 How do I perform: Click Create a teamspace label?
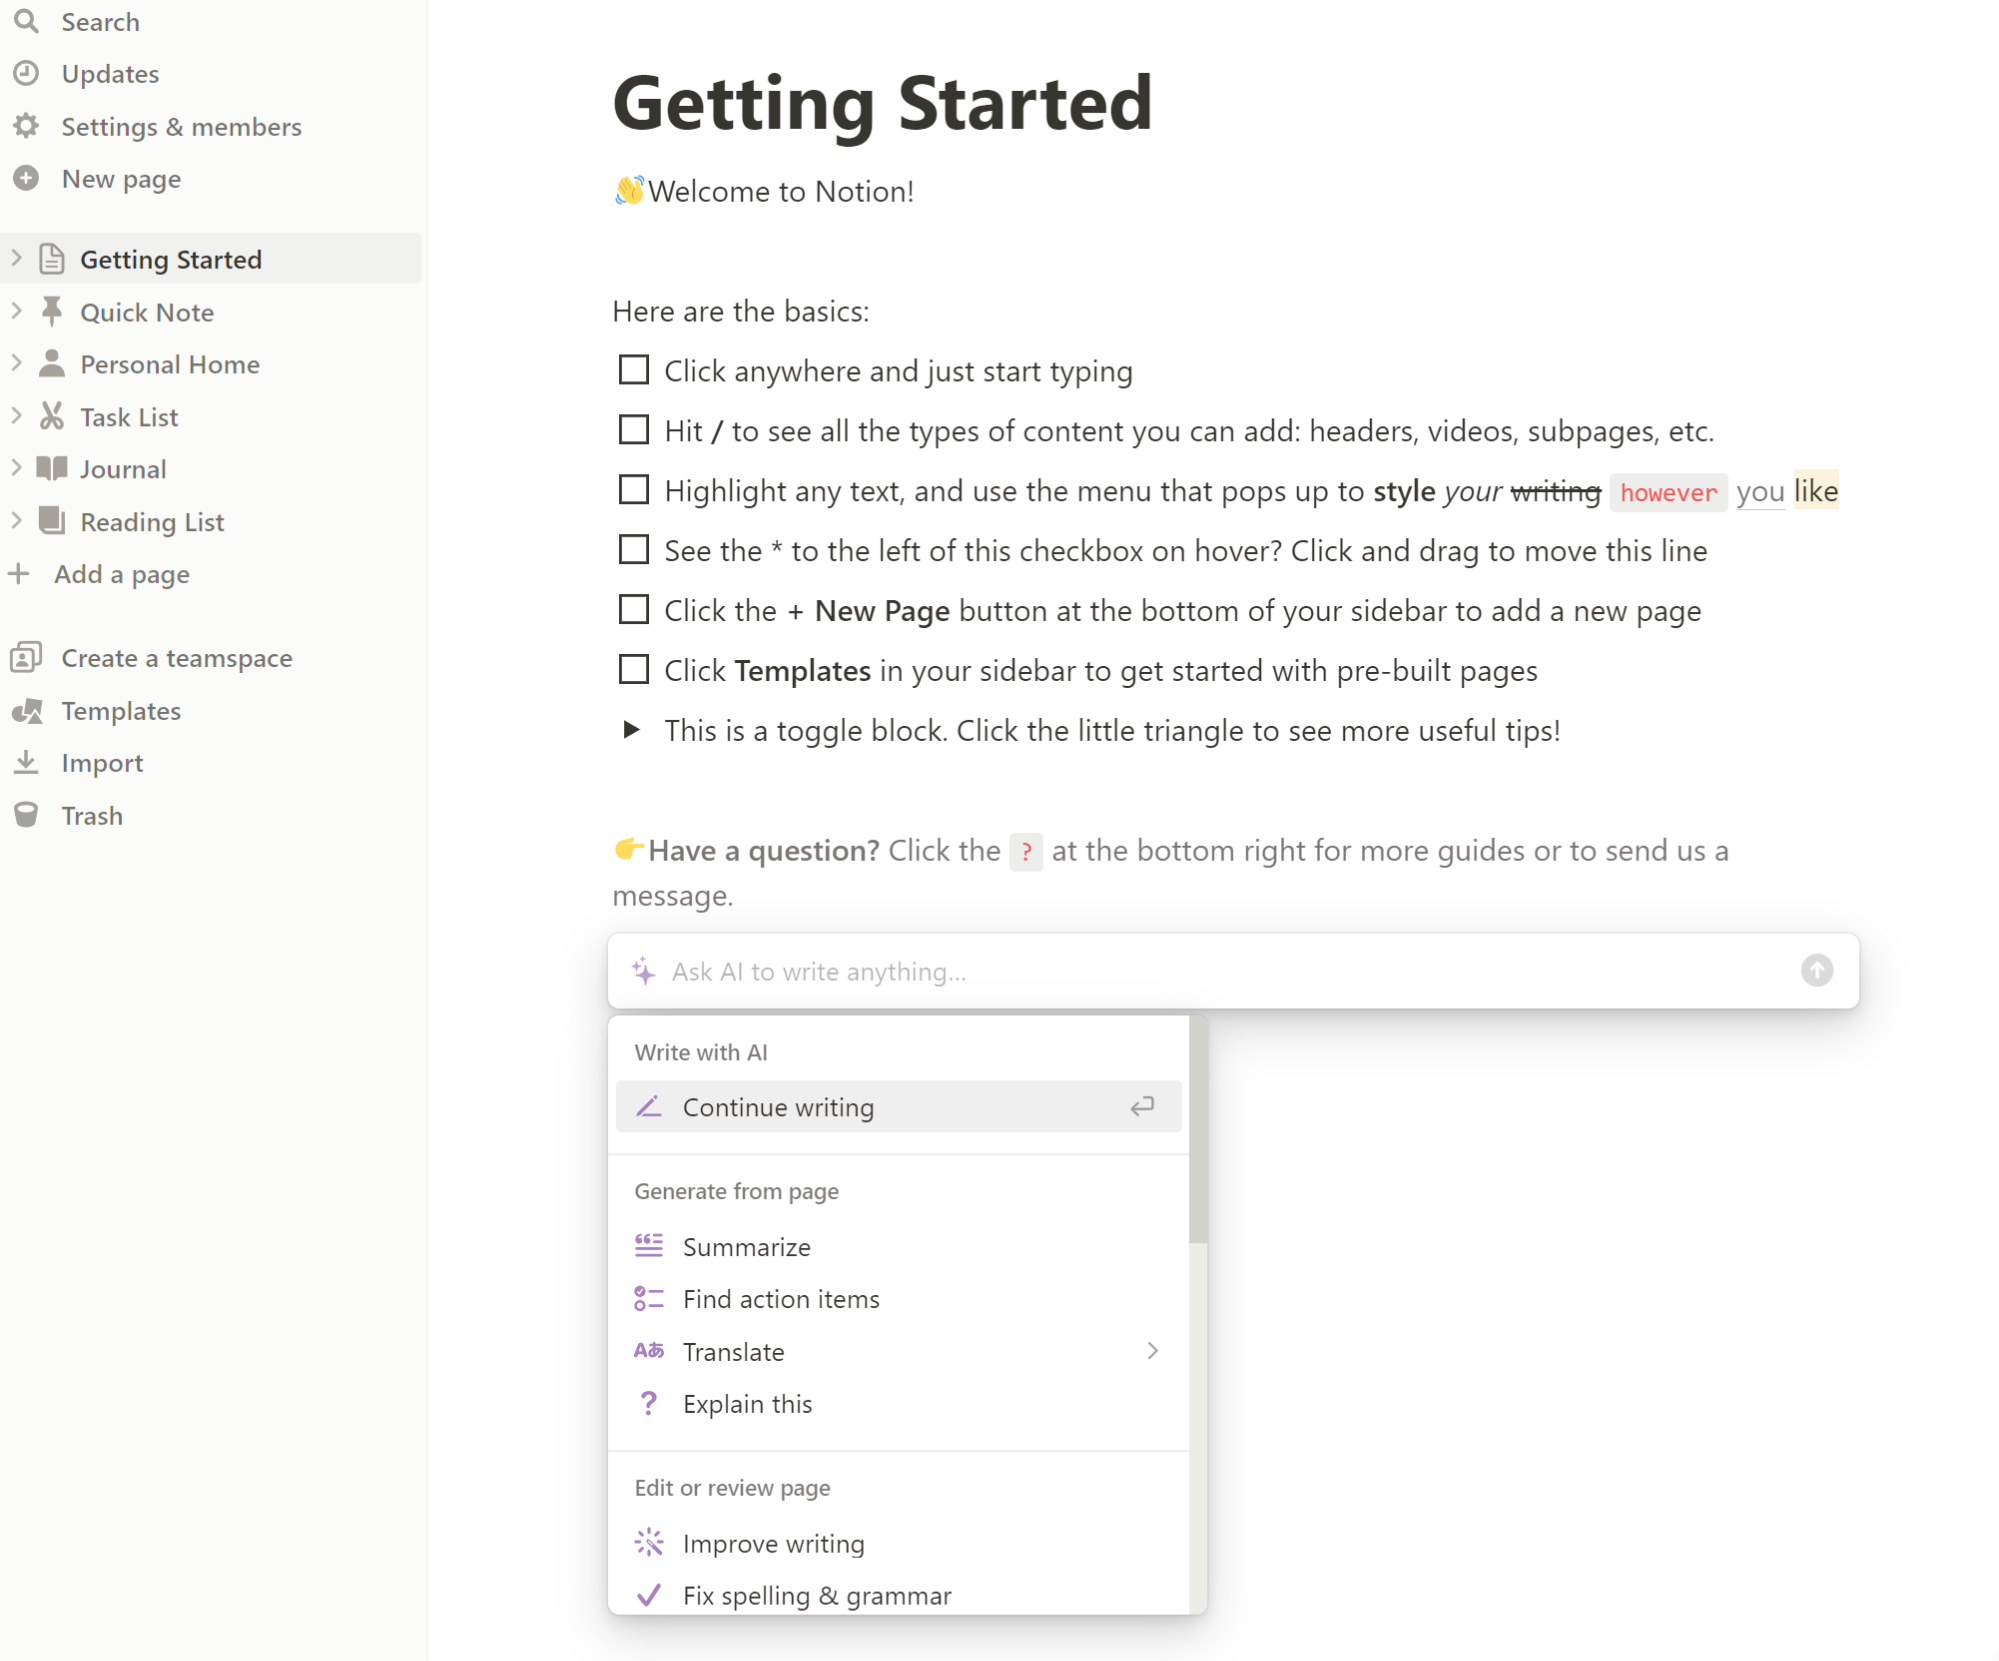(177, 658)
